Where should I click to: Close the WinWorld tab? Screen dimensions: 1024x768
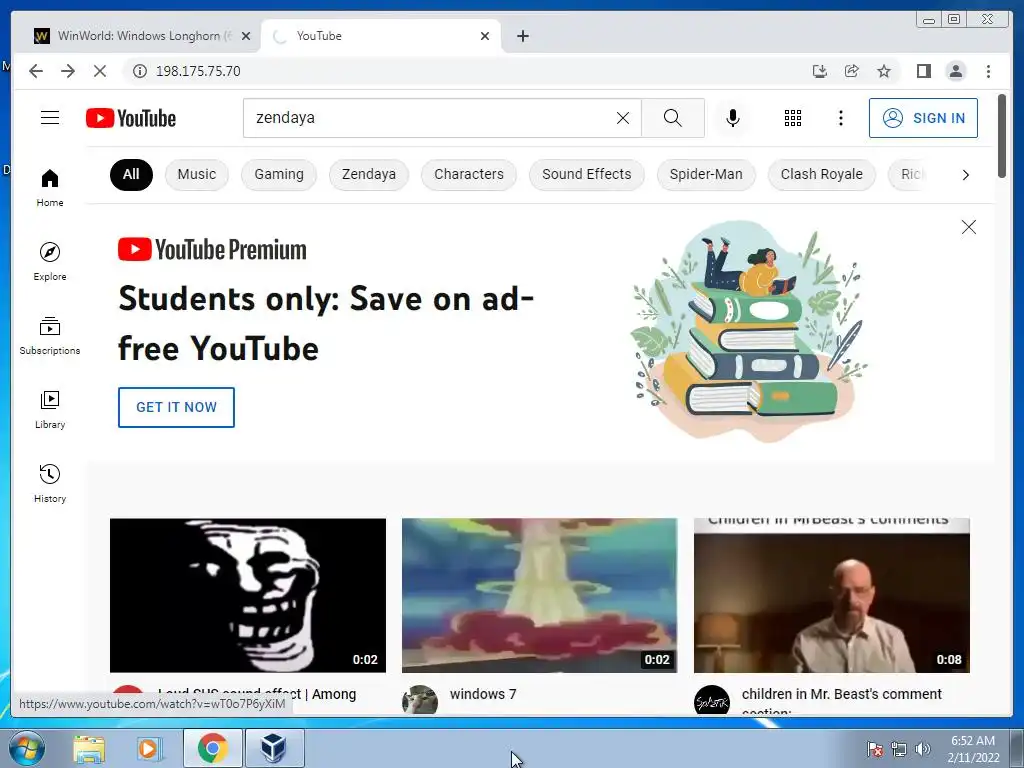(246, 36)
